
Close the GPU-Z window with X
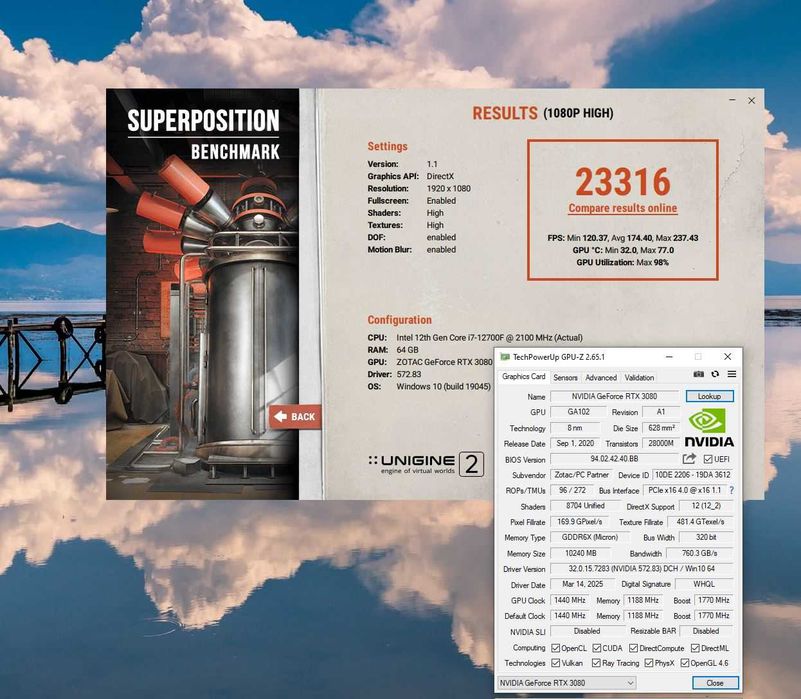click(727, 356)
